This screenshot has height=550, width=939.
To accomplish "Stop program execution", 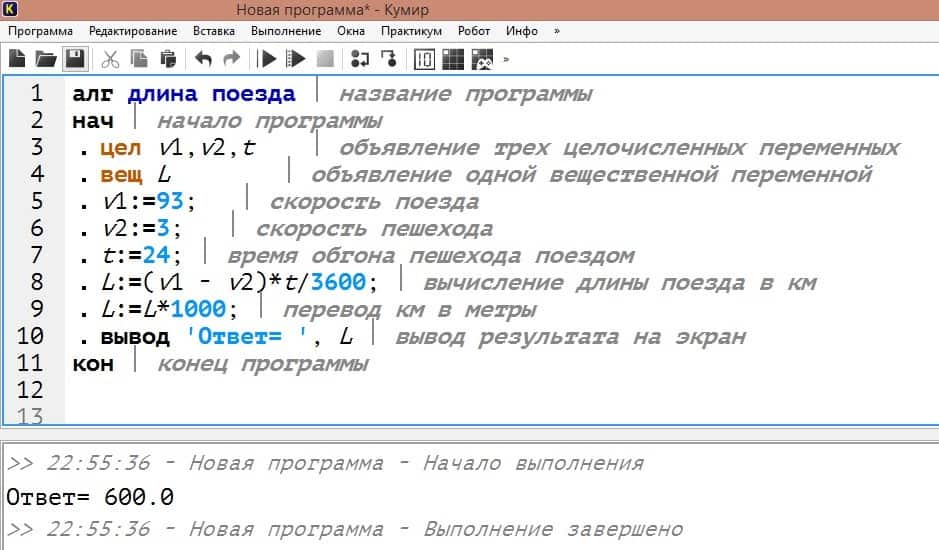I will (325, 59).
